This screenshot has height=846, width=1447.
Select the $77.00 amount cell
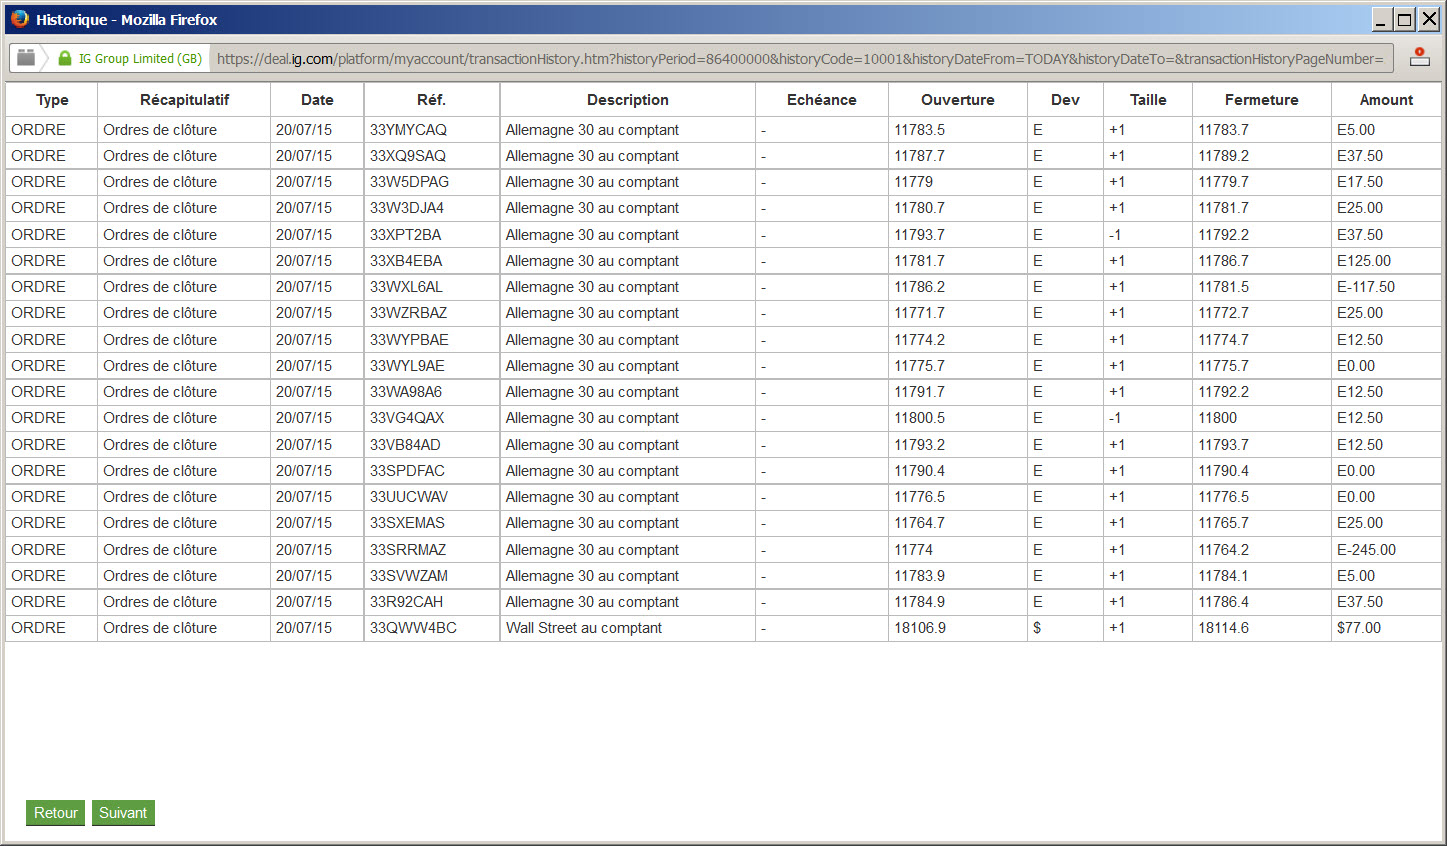[x=1386, y=628]
